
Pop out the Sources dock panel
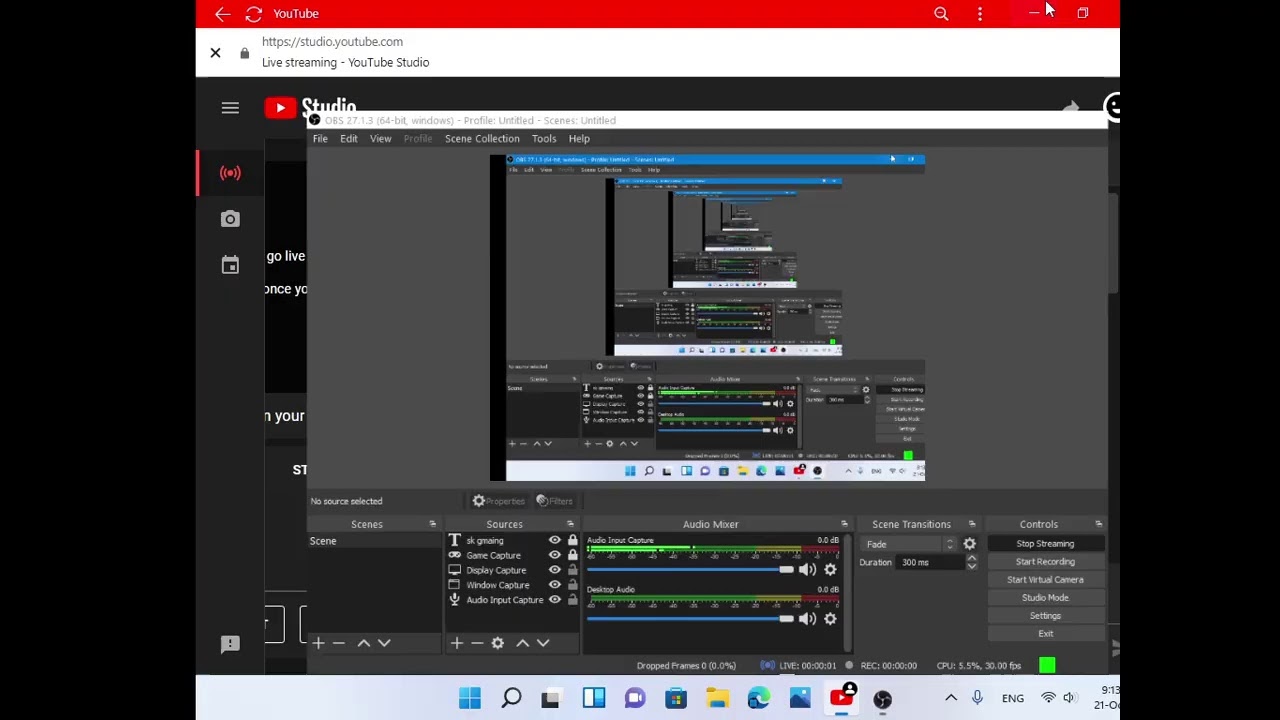(x=570, y=524)
